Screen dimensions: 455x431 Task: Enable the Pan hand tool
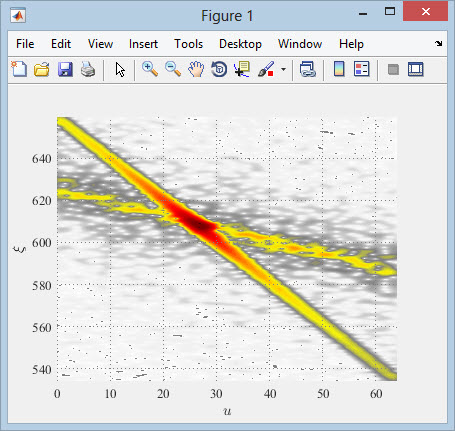[x=196, y=69]
